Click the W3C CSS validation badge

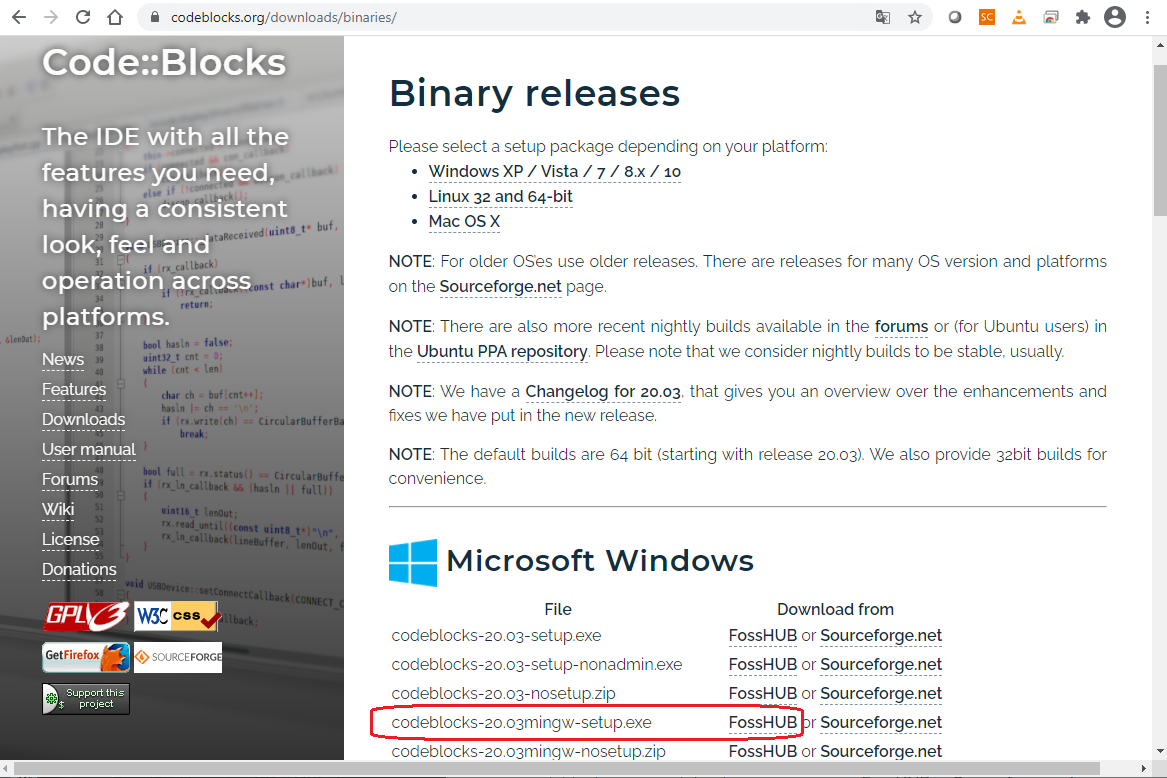tap(177, 616)
